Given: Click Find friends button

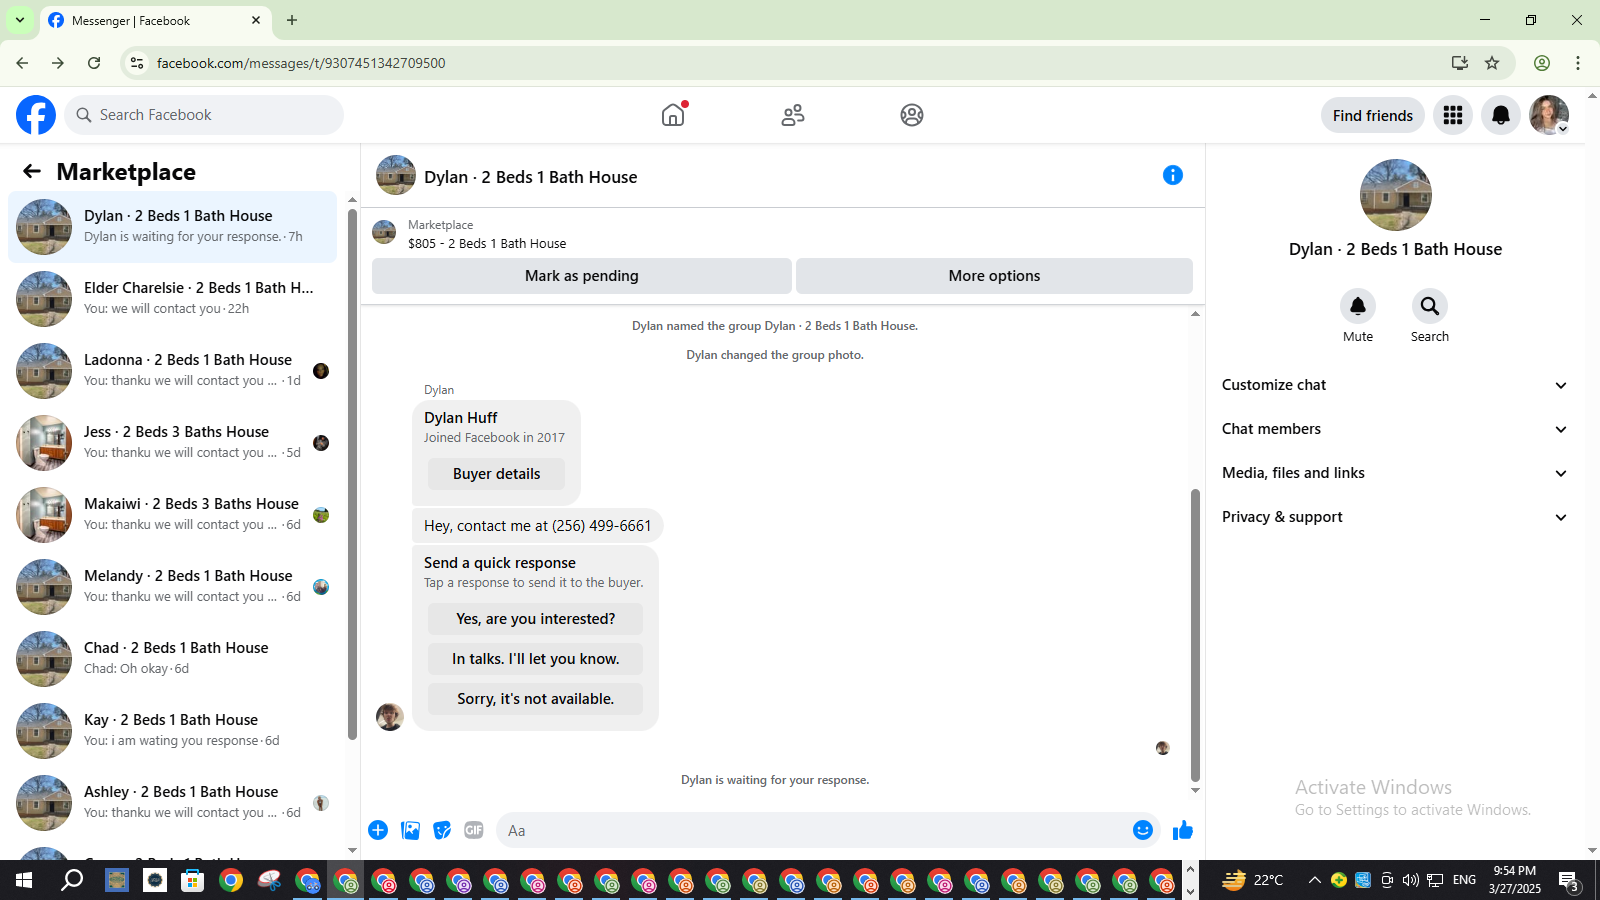Looking at the screenshot, I should coord(1372,115).
